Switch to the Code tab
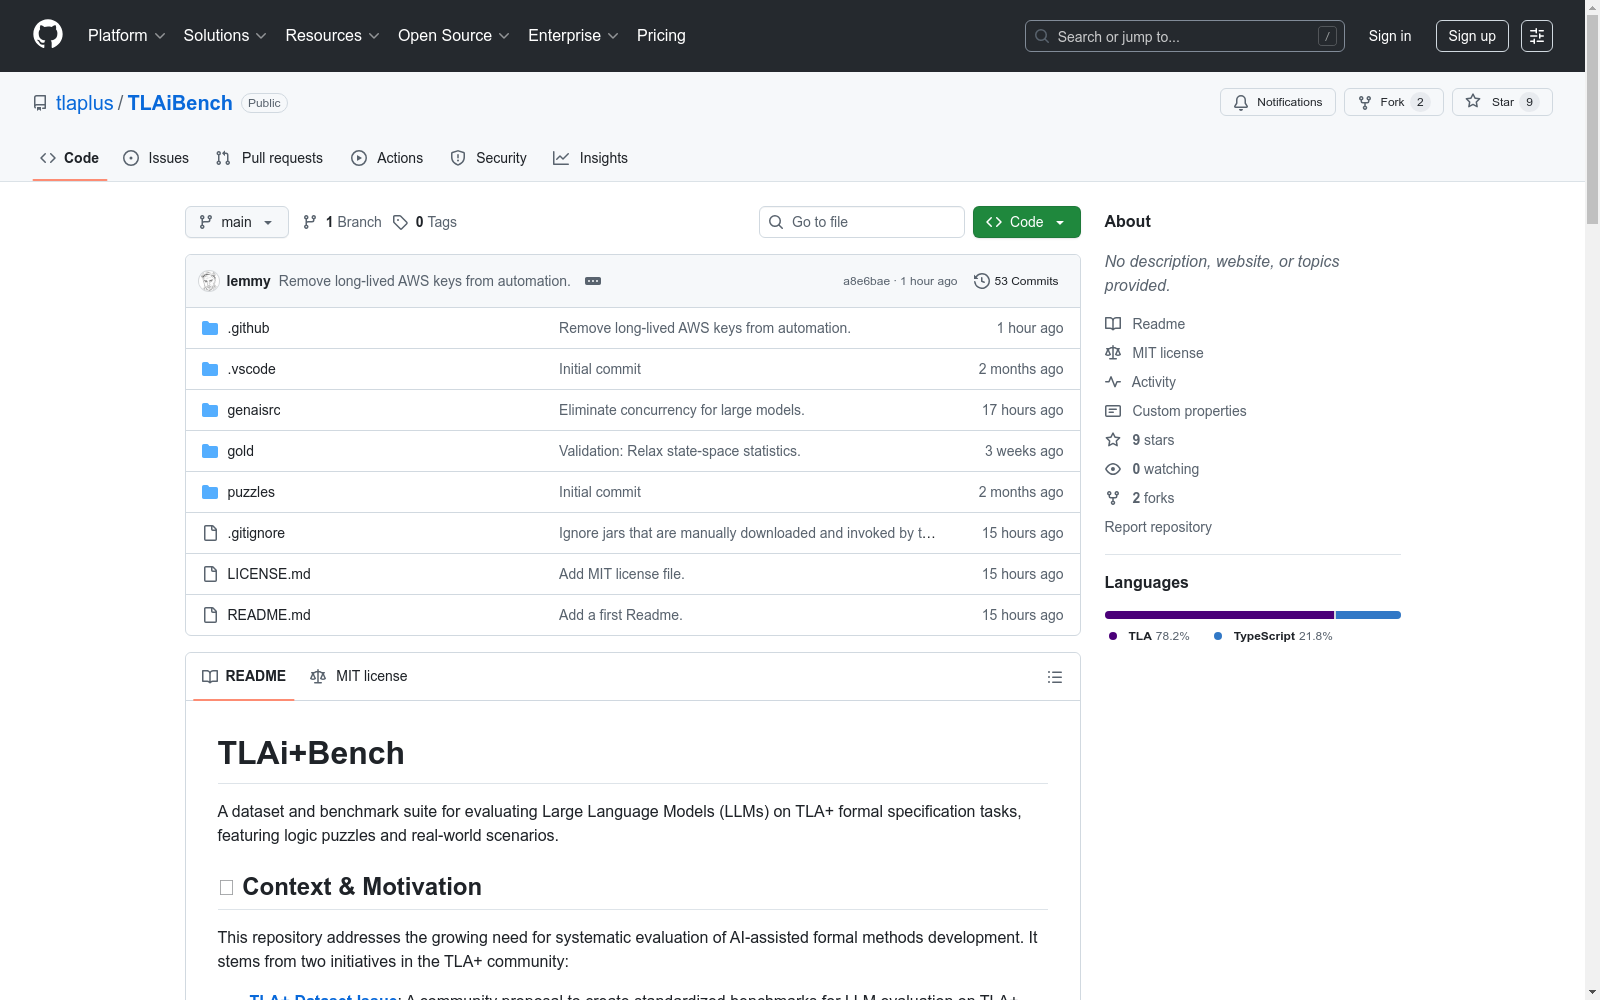The image size is (1600, 1000). [70, 158]
